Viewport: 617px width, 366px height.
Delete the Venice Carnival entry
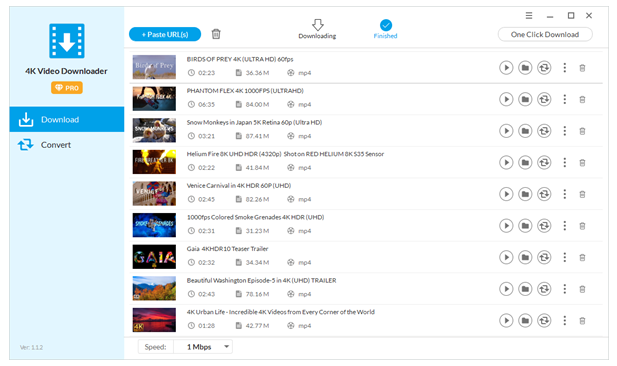point(582,194)
